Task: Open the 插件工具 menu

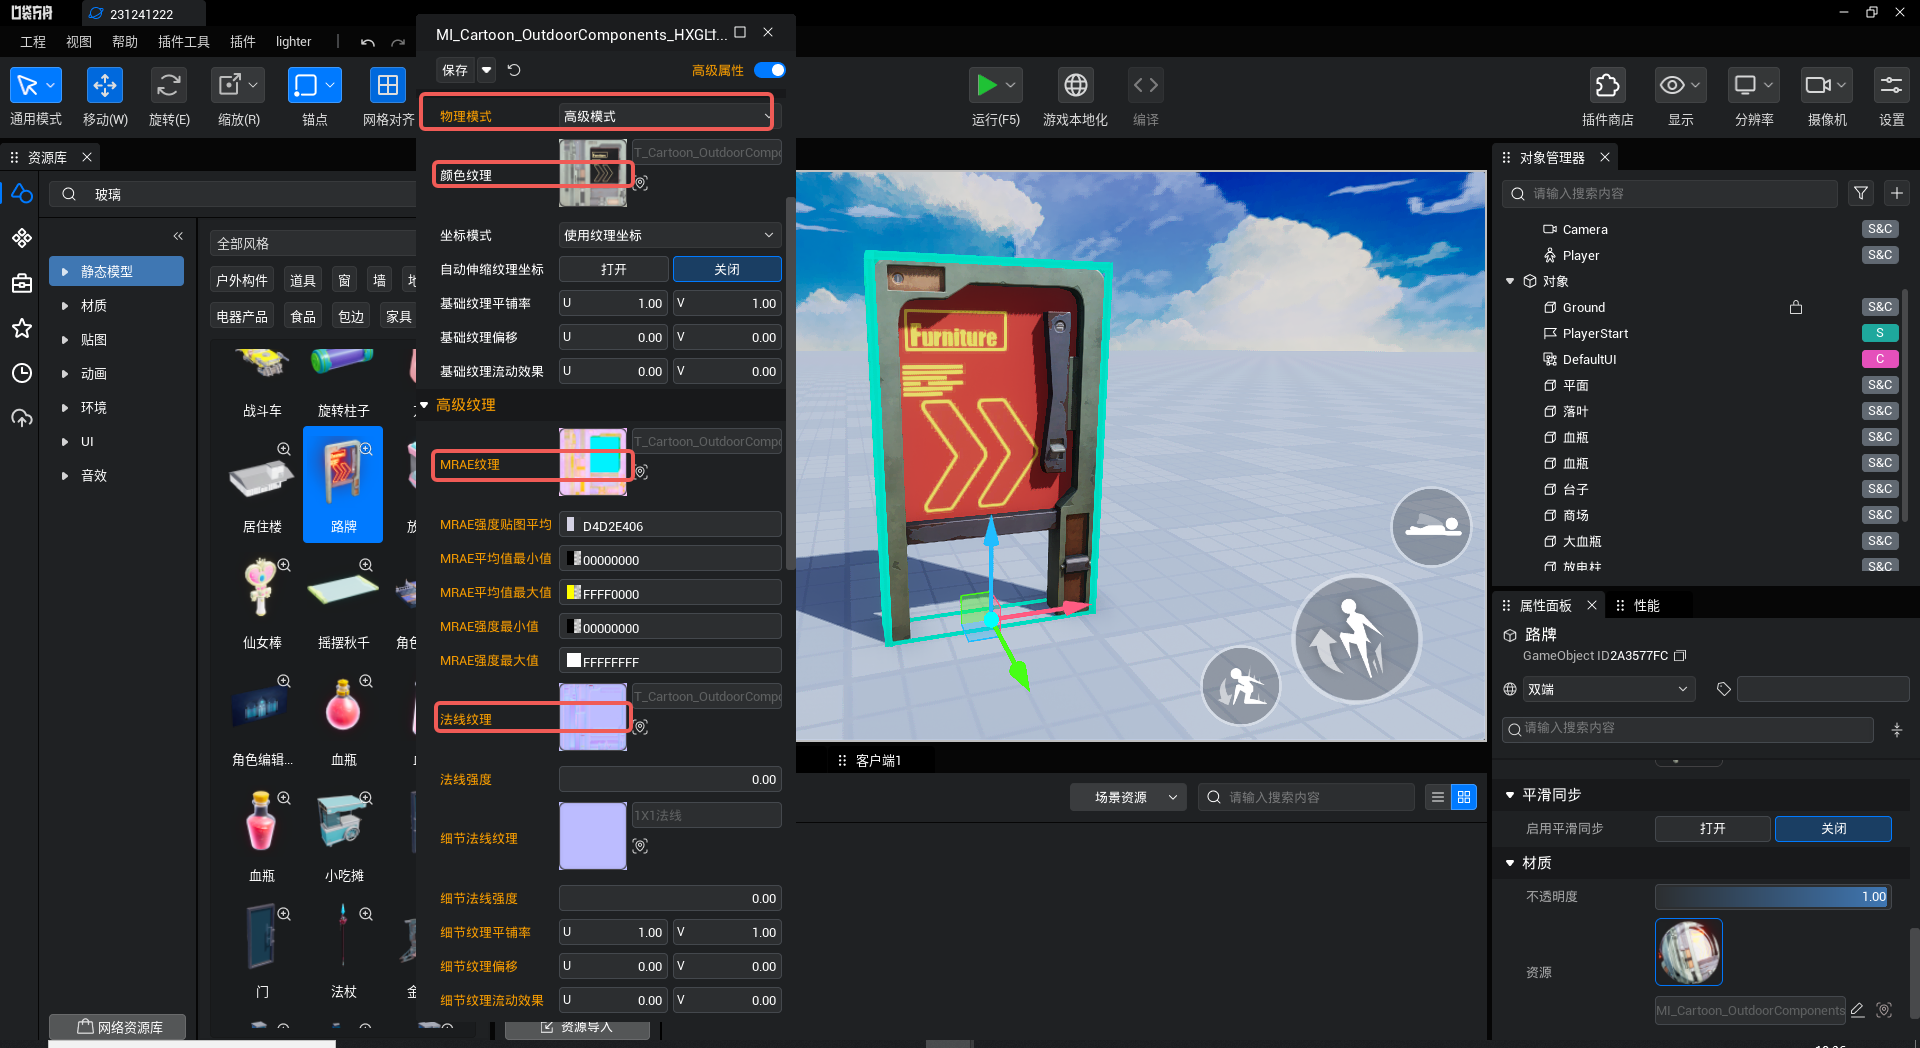Action: tap(184, 42)
